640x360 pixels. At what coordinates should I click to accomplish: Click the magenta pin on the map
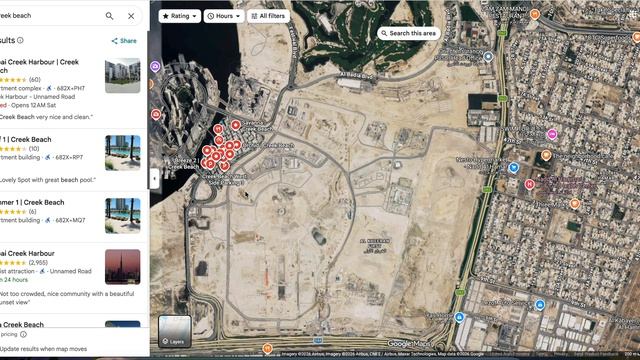pos(552,134)
